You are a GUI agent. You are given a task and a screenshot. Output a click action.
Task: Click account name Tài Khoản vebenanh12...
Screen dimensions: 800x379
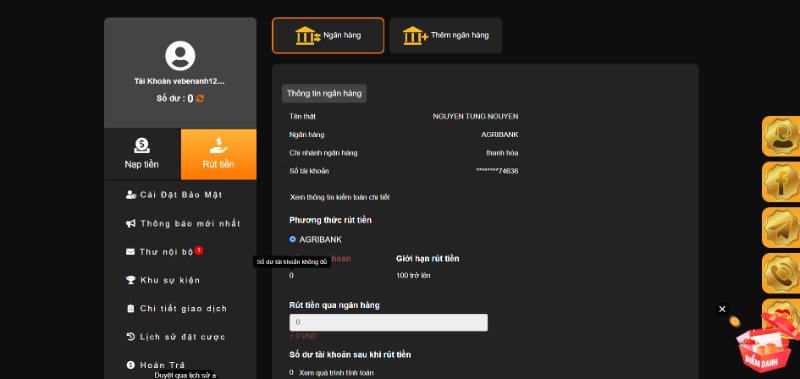click(180, 81)
